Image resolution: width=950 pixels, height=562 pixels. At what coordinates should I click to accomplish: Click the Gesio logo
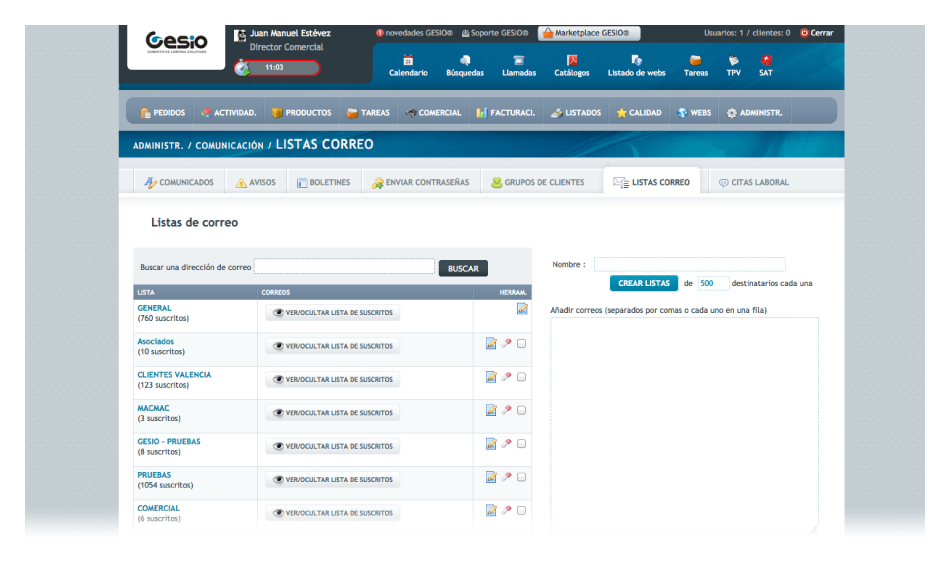click(x=176, y=42)
